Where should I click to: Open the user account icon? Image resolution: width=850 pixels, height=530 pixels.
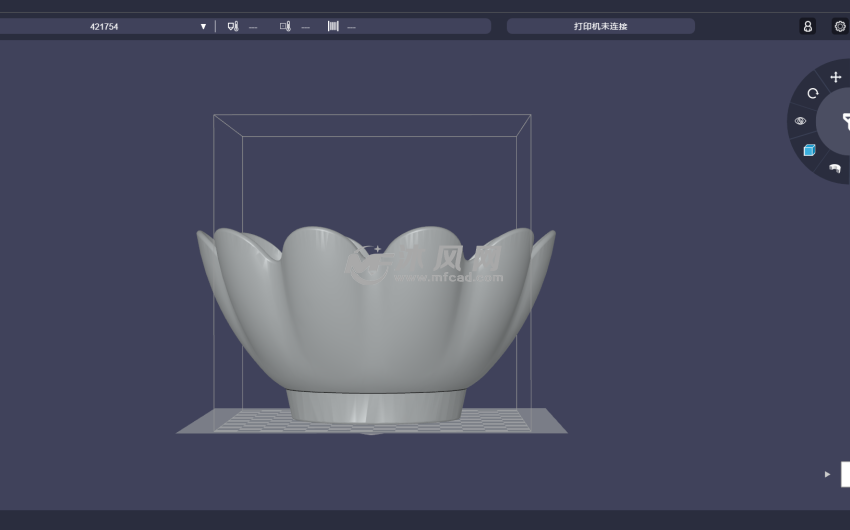click(x=807, y=26)
